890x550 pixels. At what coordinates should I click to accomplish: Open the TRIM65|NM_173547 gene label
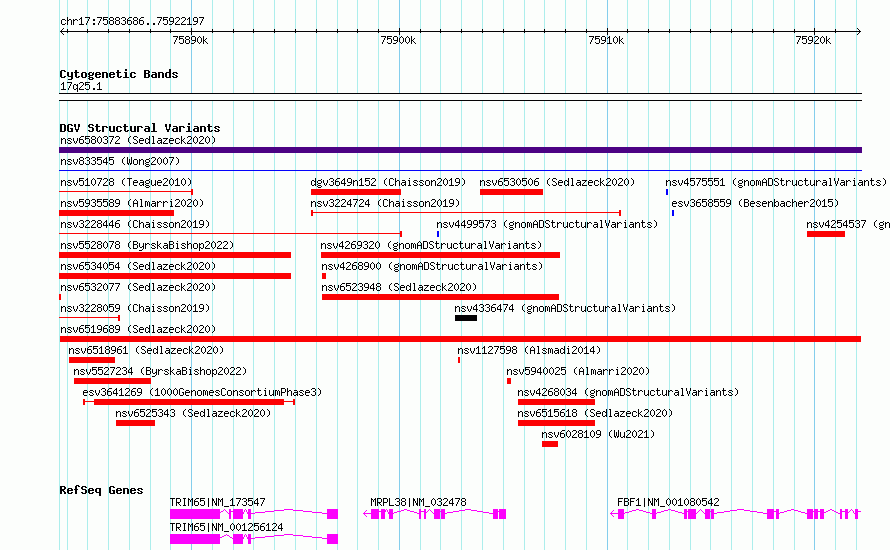click(217, 502)
